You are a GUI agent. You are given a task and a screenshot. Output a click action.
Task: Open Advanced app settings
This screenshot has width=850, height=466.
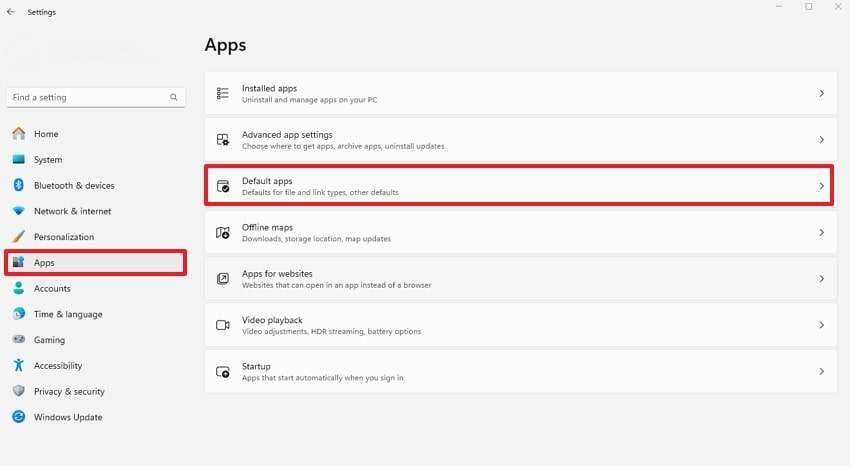(520, 140)
